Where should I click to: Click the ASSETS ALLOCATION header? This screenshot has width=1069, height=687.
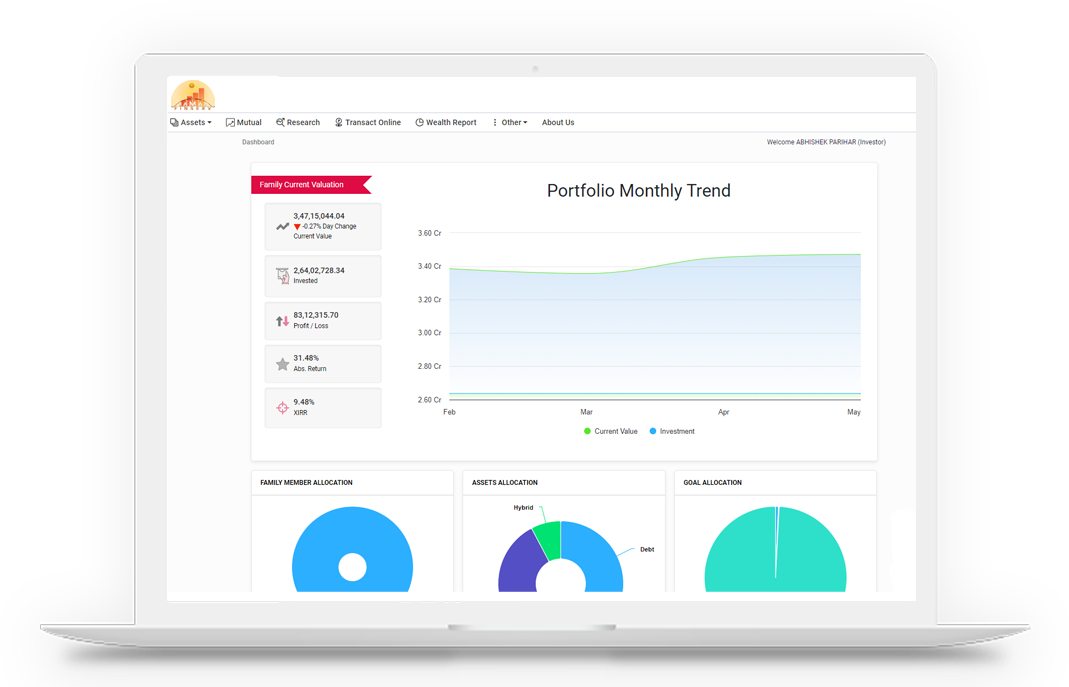point(505,483)
